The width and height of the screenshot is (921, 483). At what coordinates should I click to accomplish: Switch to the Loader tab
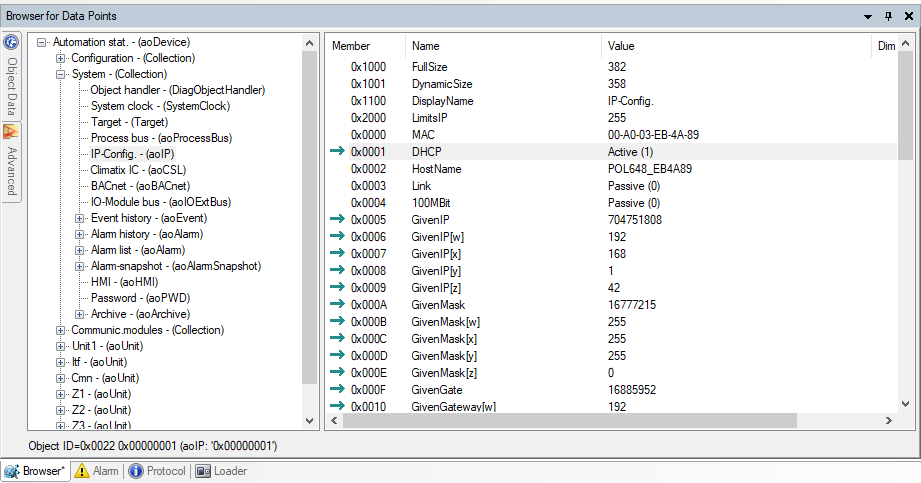(x=221, y=471)
